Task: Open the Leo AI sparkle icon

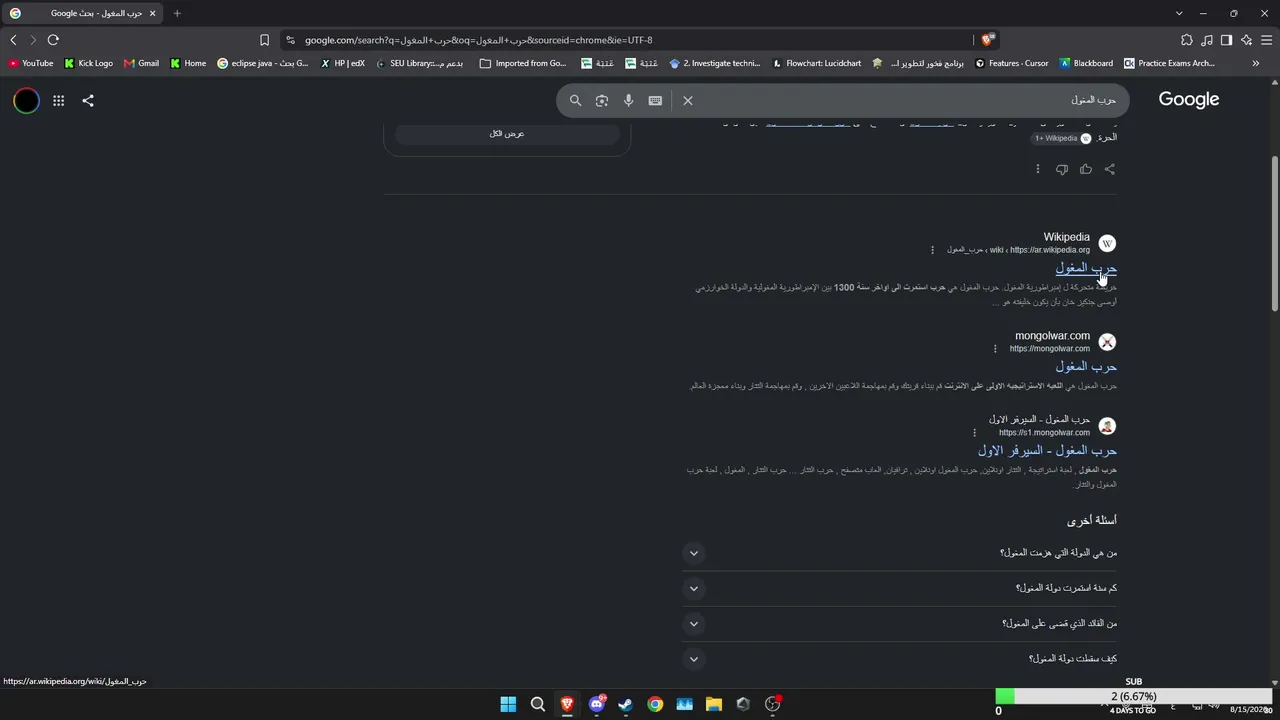Action: tap(1246, 40)
